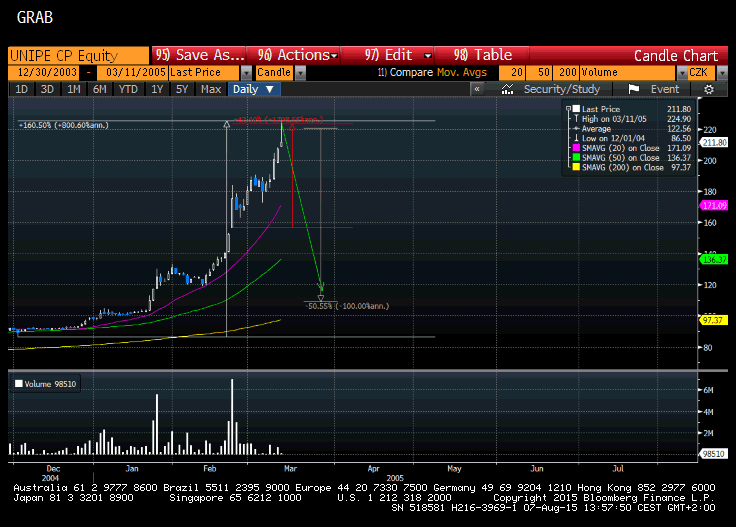Collapse toolbar with double-chevron icon

pyautogui.click(x=478, y=89)
